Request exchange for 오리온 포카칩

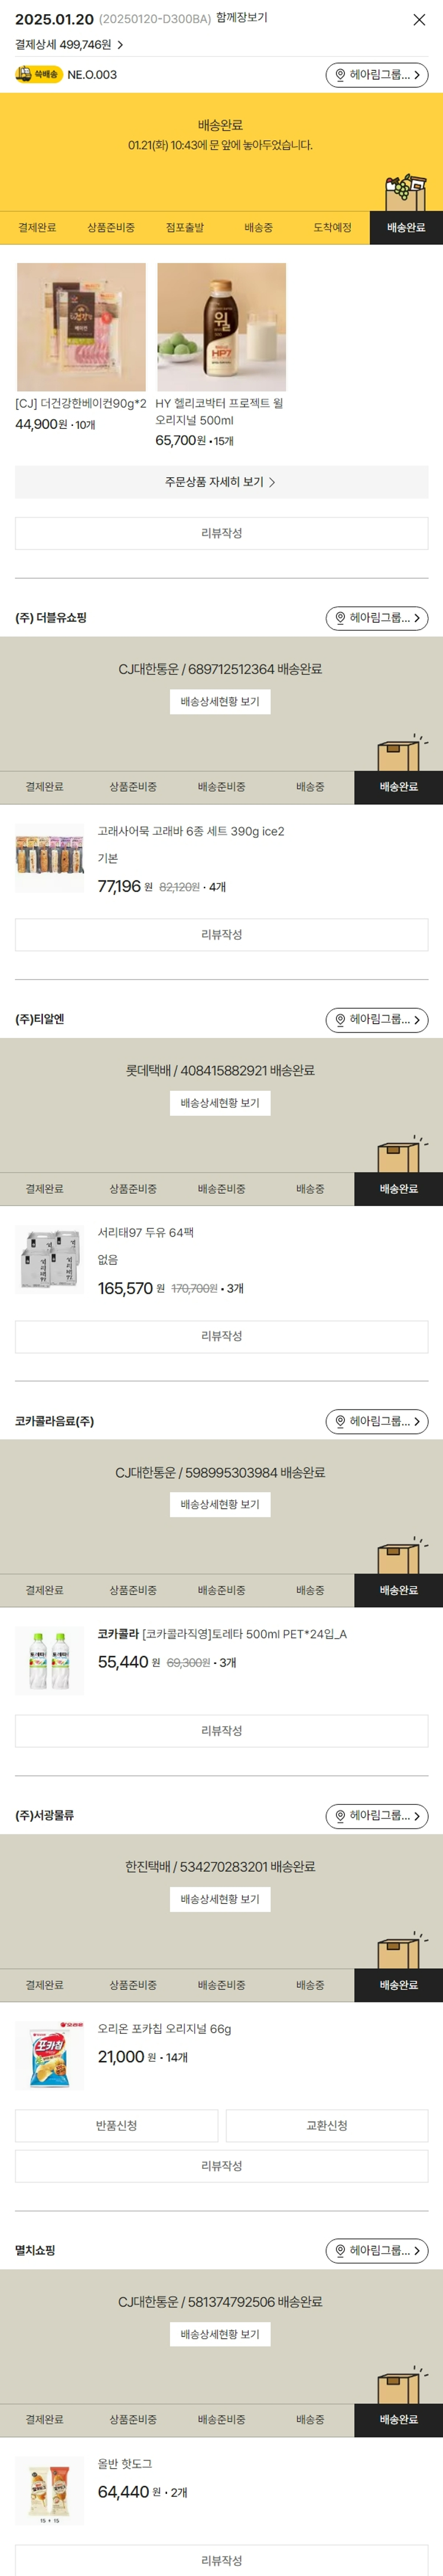coord(327,2125)
